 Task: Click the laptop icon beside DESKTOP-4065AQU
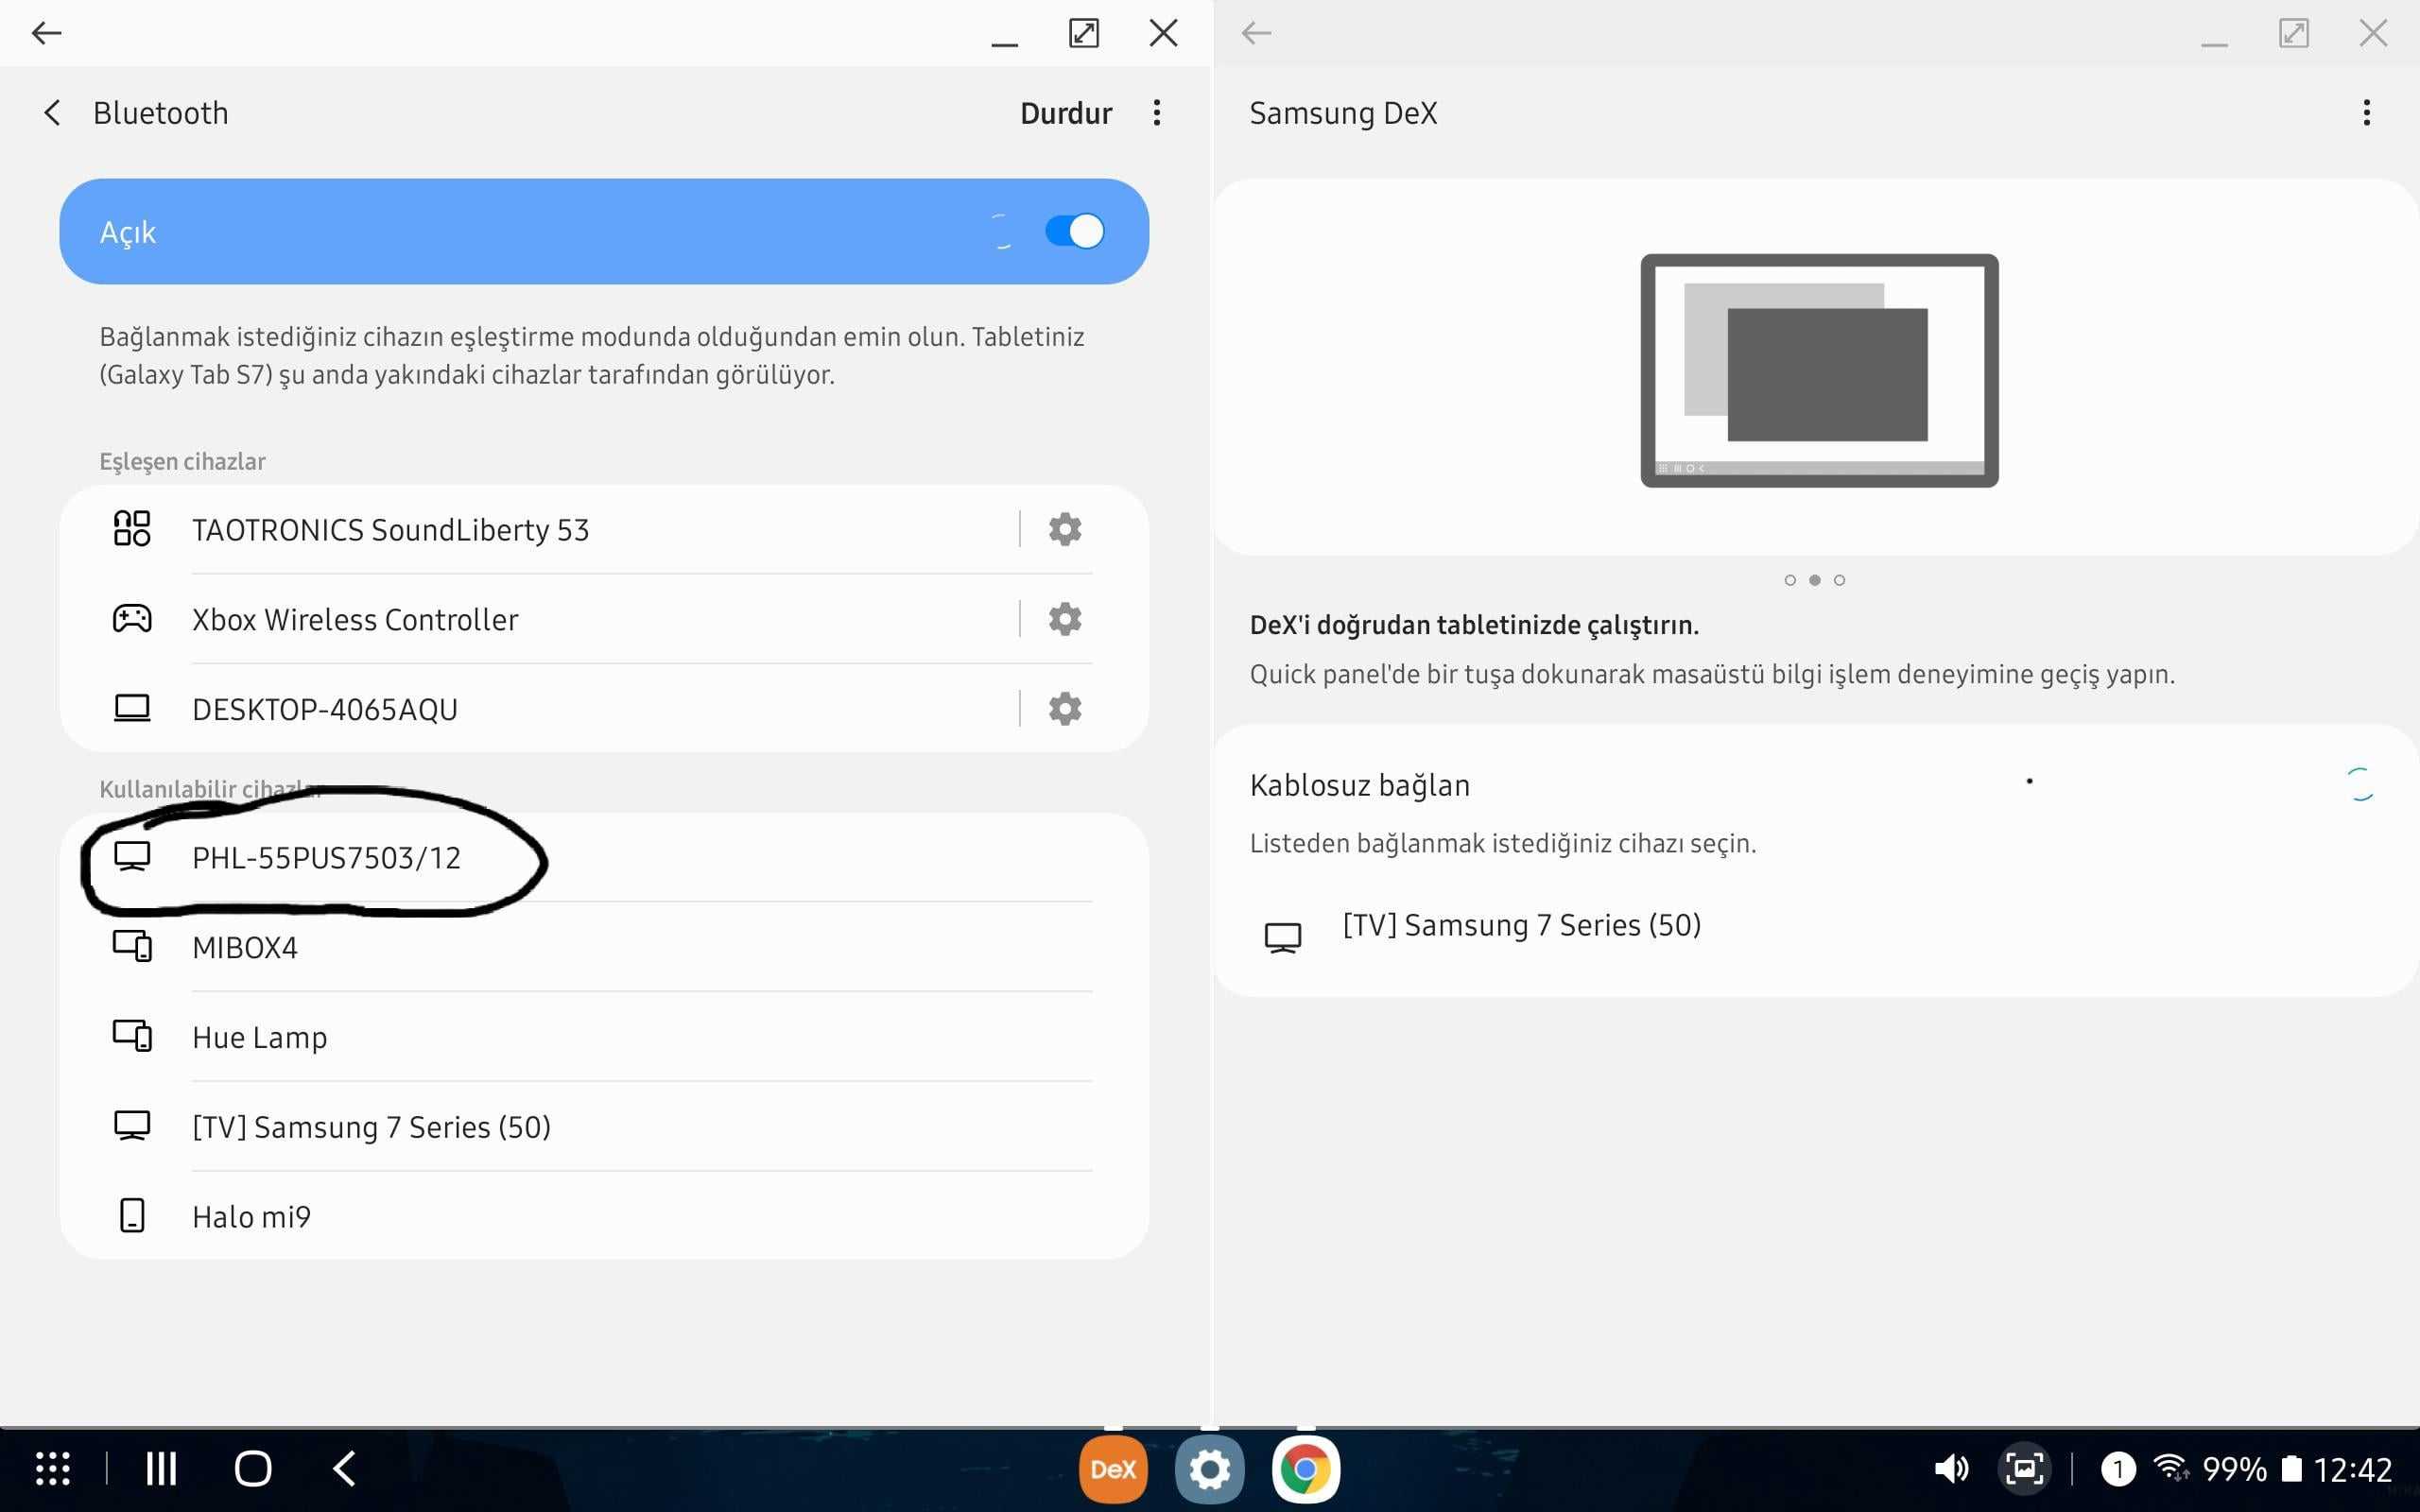click(x=132, y=709)
